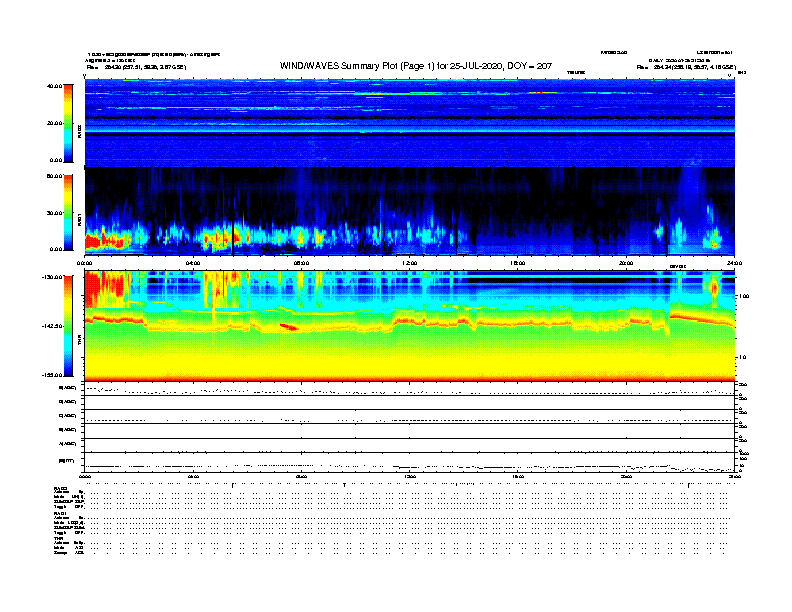This screenshot has width=792, height=612.
Task: Click the -130.00 label on TNR scale
Action: (52, 277)
